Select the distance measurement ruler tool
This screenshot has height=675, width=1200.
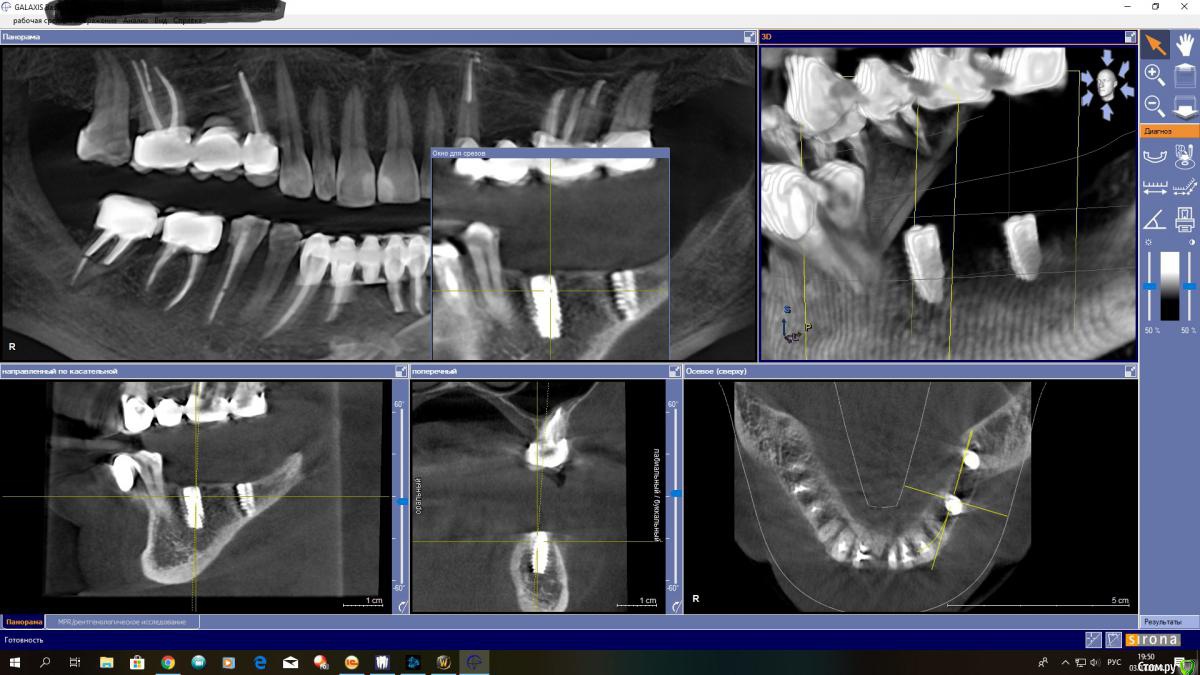(x=1155, y=186)
